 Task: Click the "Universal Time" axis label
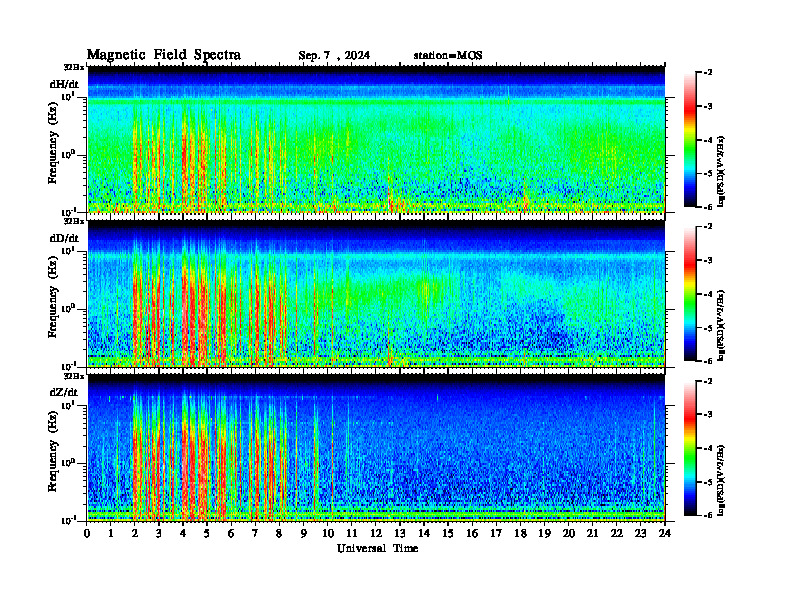coord(377,548)
